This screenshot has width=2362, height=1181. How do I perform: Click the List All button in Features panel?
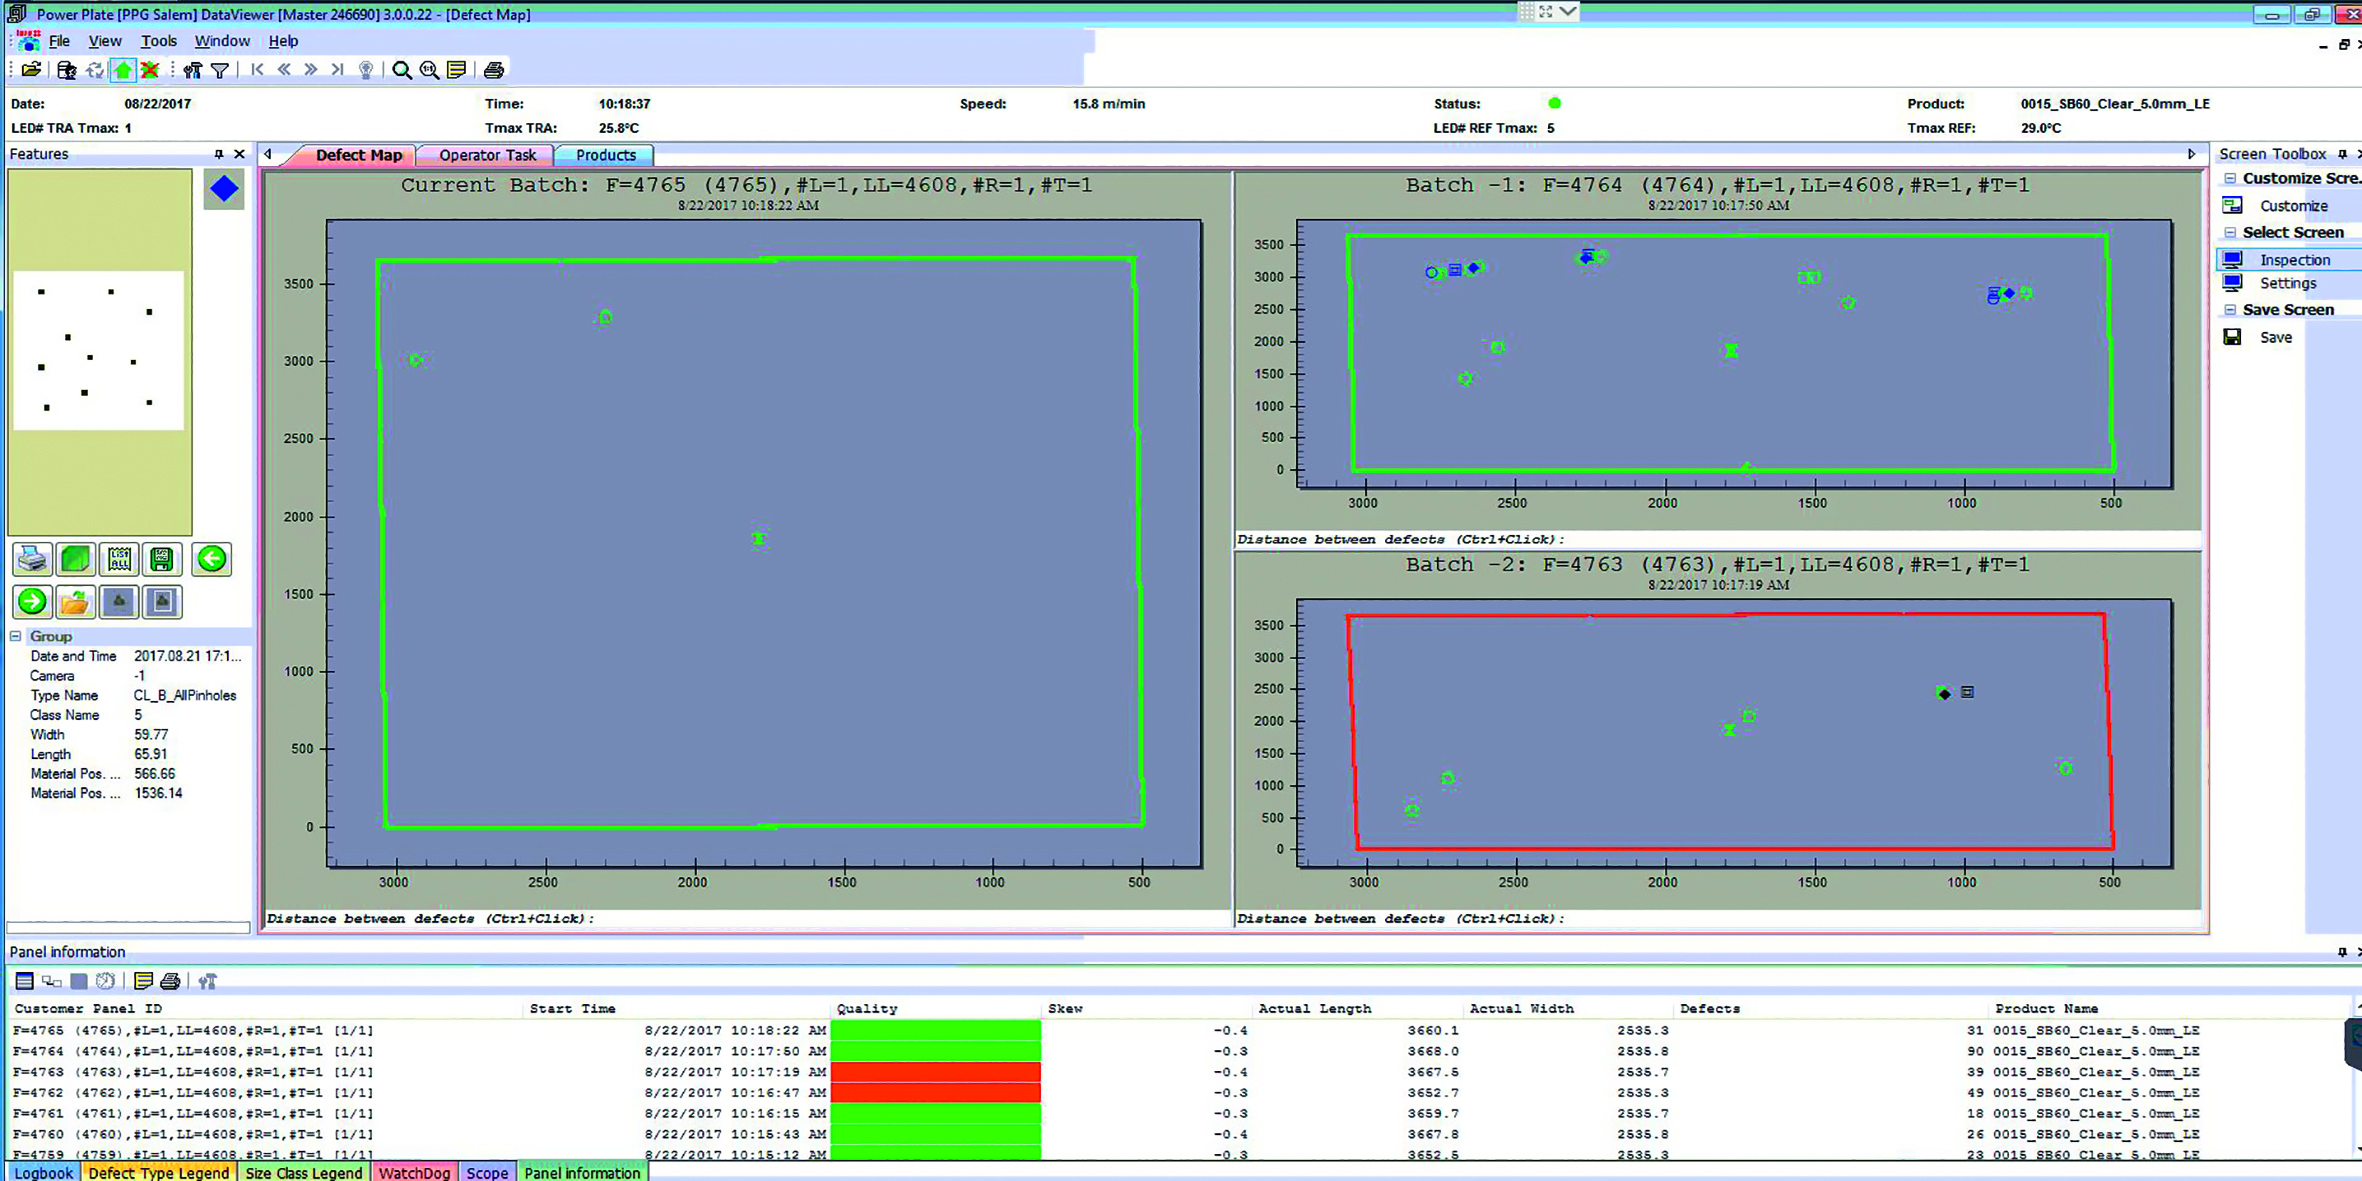119,559
